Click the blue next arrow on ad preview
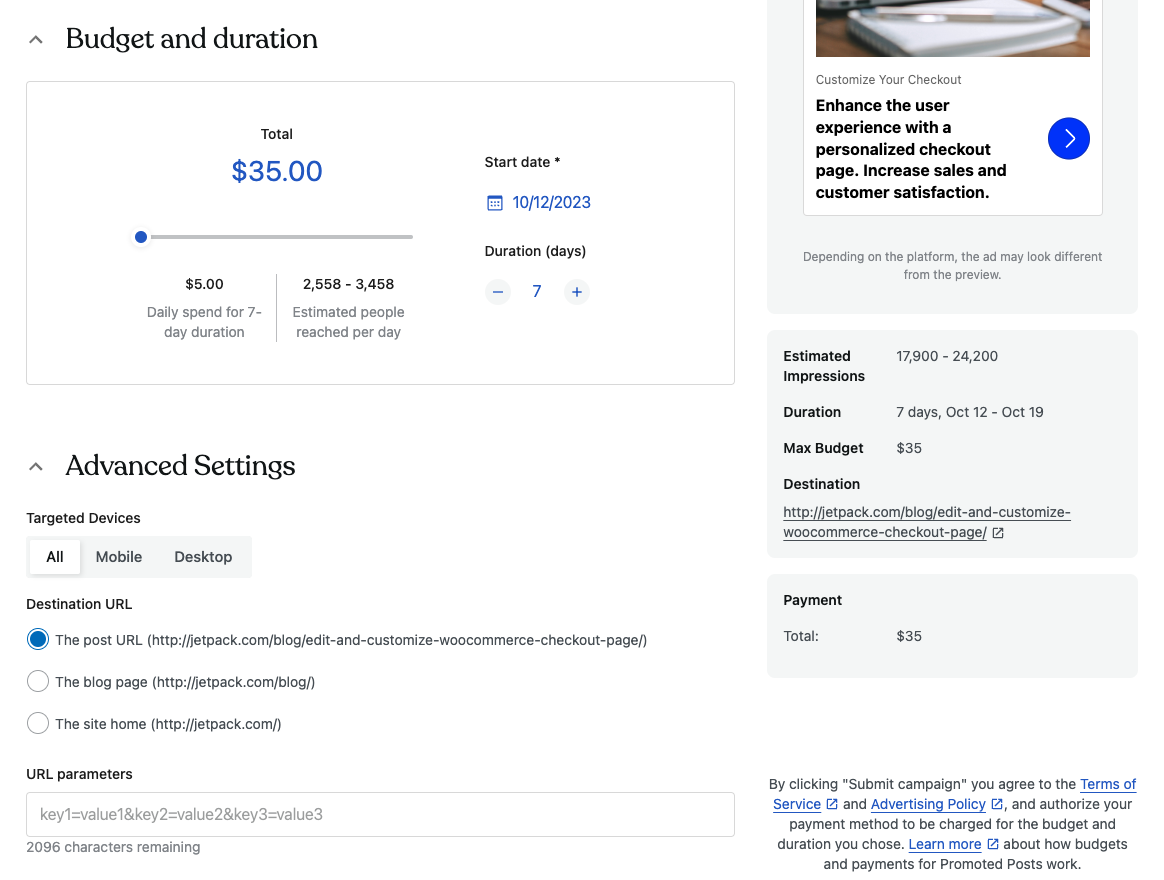 coord(1069,138)
